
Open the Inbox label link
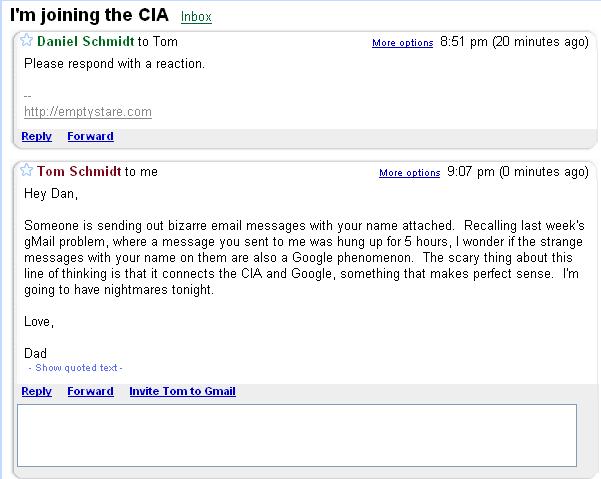196,17
